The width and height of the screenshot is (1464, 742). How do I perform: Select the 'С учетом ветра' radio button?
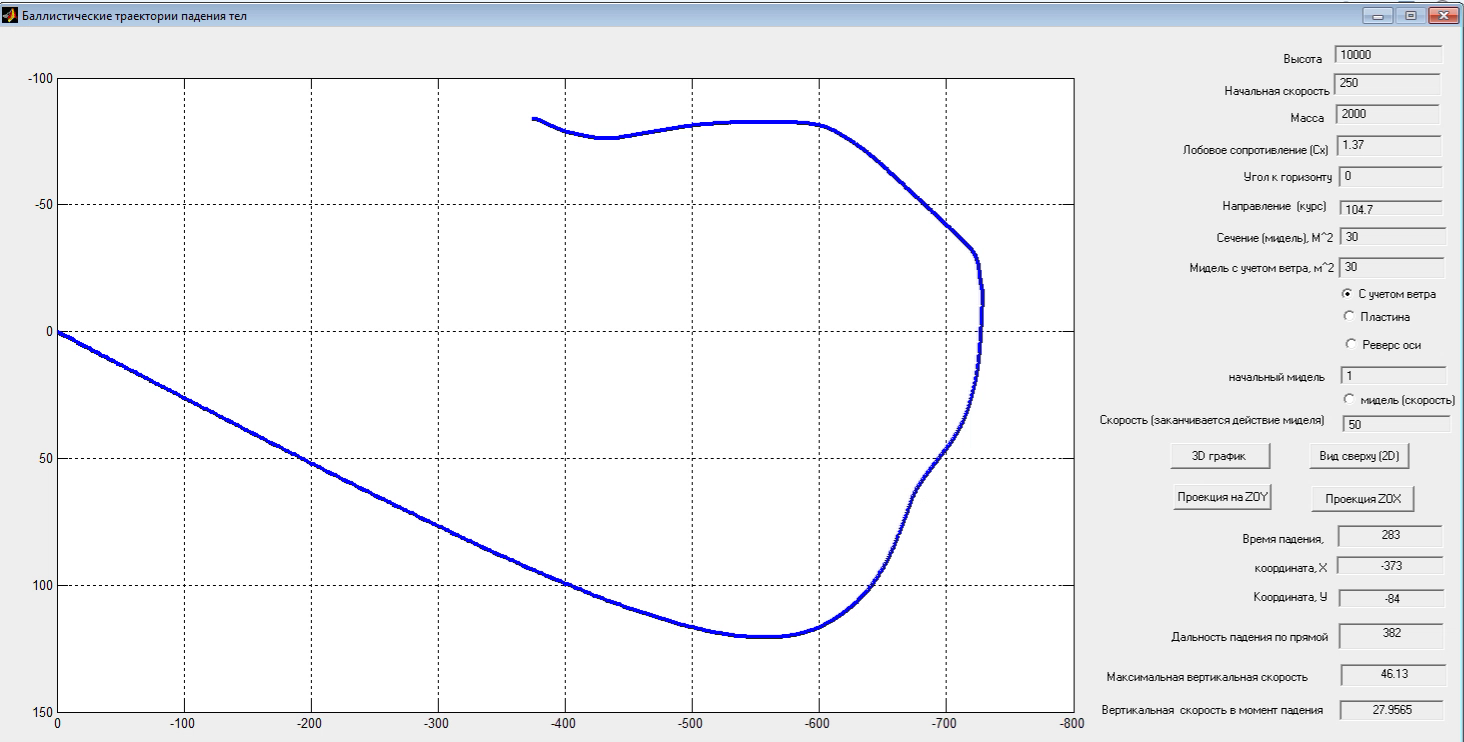pyautogui.click(x=1347, y=294)
